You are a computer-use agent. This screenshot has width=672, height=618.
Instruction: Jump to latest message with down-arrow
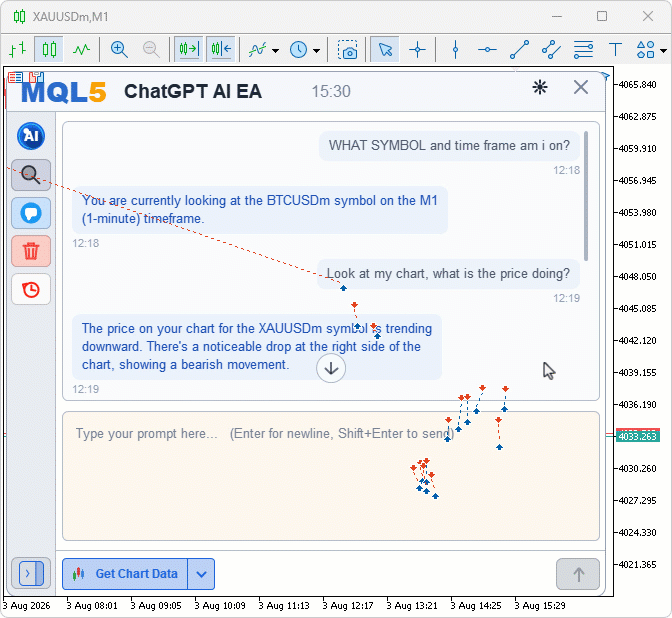(x=331, y=368)
